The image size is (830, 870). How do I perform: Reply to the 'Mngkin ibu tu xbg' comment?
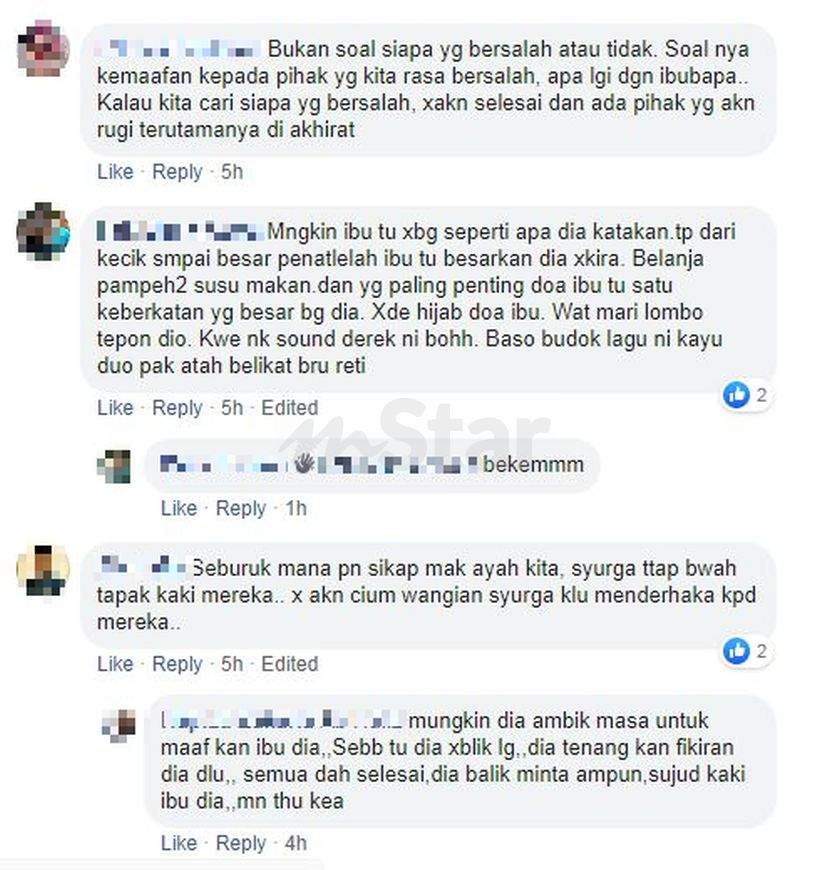[177, 408]
